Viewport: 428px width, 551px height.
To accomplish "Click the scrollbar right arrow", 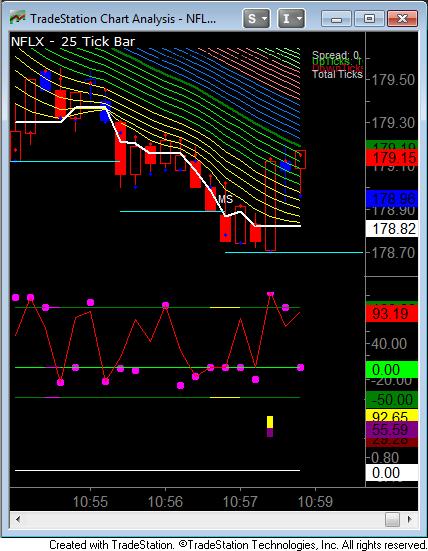I will [410, 519].
